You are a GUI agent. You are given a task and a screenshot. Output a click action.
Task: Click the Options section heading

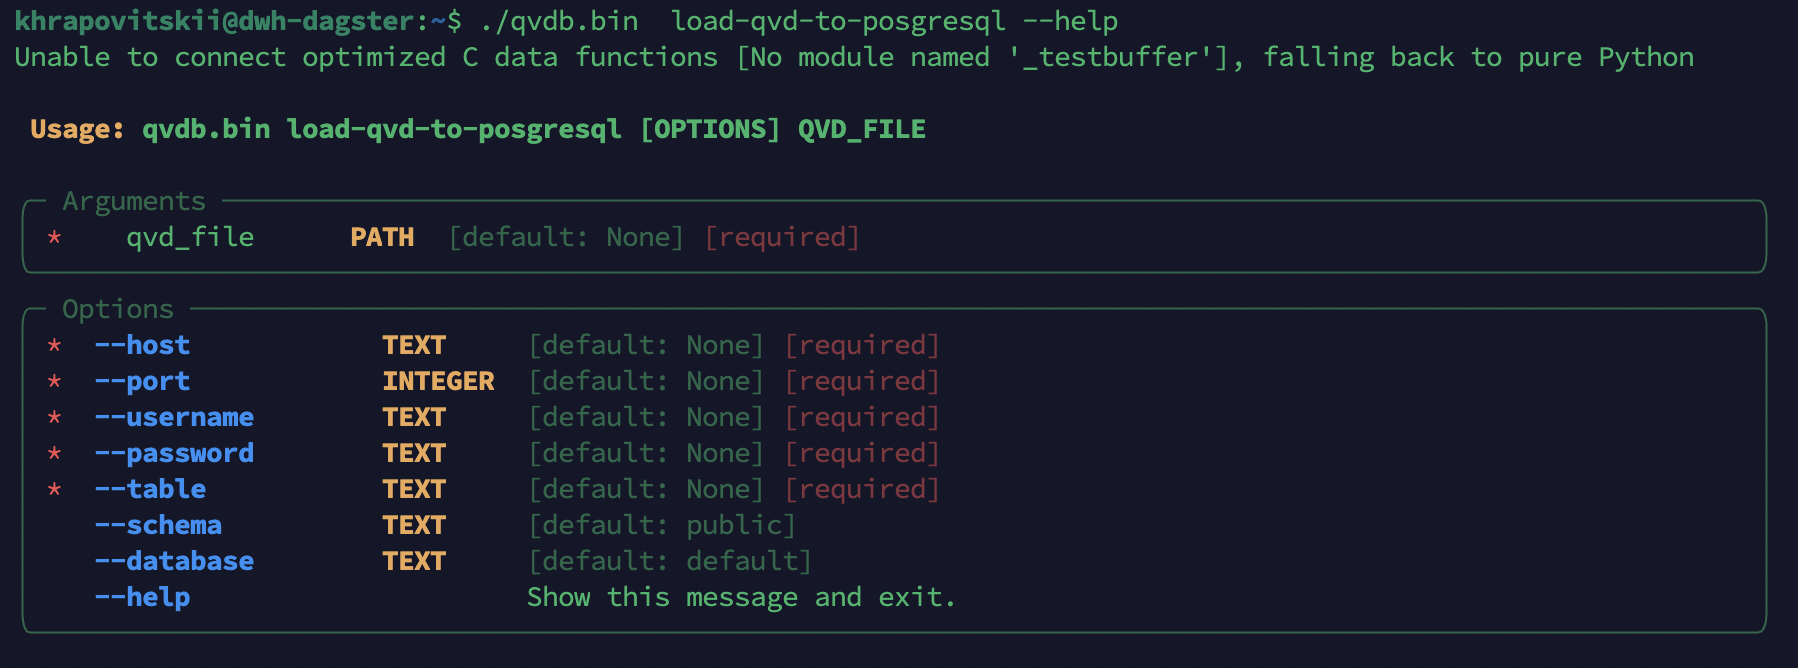pyautogui.click(x=118, y=310)
